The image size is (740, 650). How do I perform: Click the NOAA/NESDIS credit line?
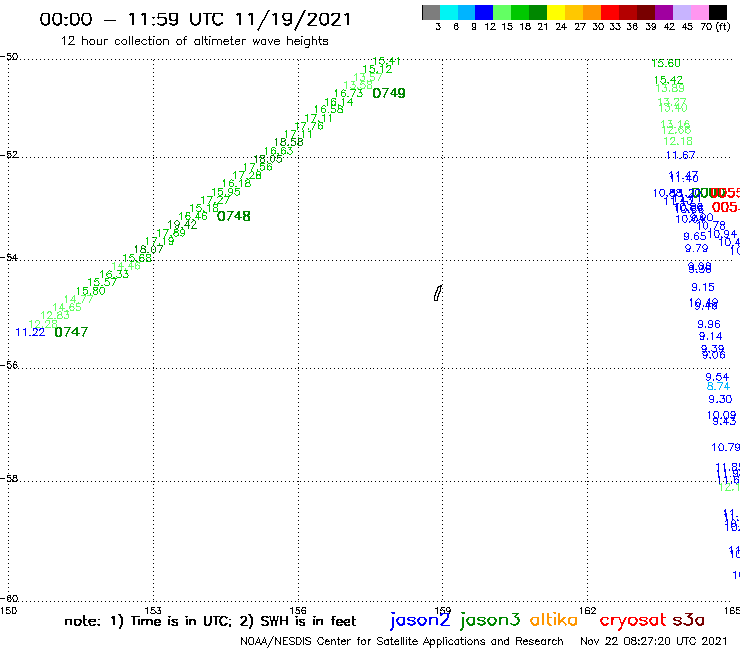pos(402,641)
